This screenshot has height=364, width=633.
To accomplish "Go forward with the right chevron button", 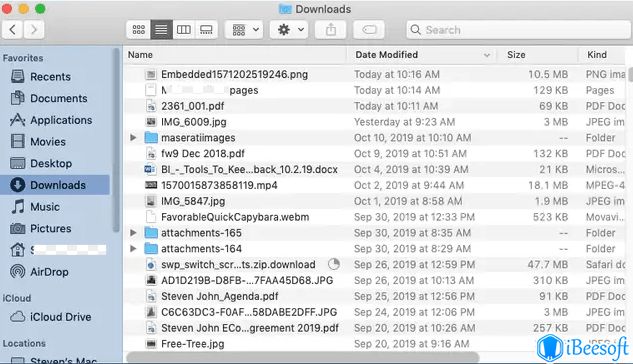I will (34, 29).
